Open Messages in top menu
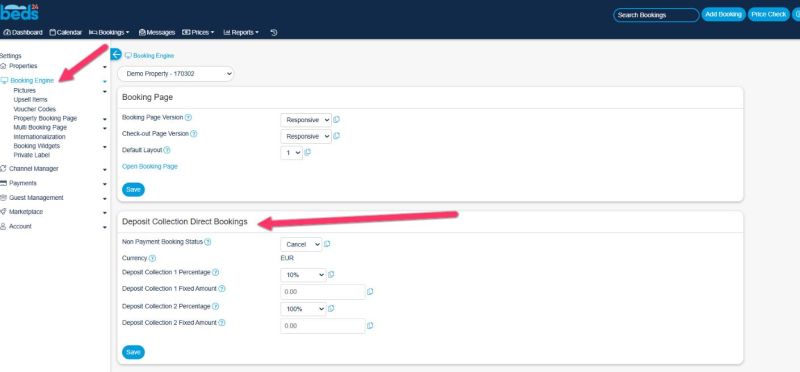Screen dimensions: 800x372 (x=157, y=32)
